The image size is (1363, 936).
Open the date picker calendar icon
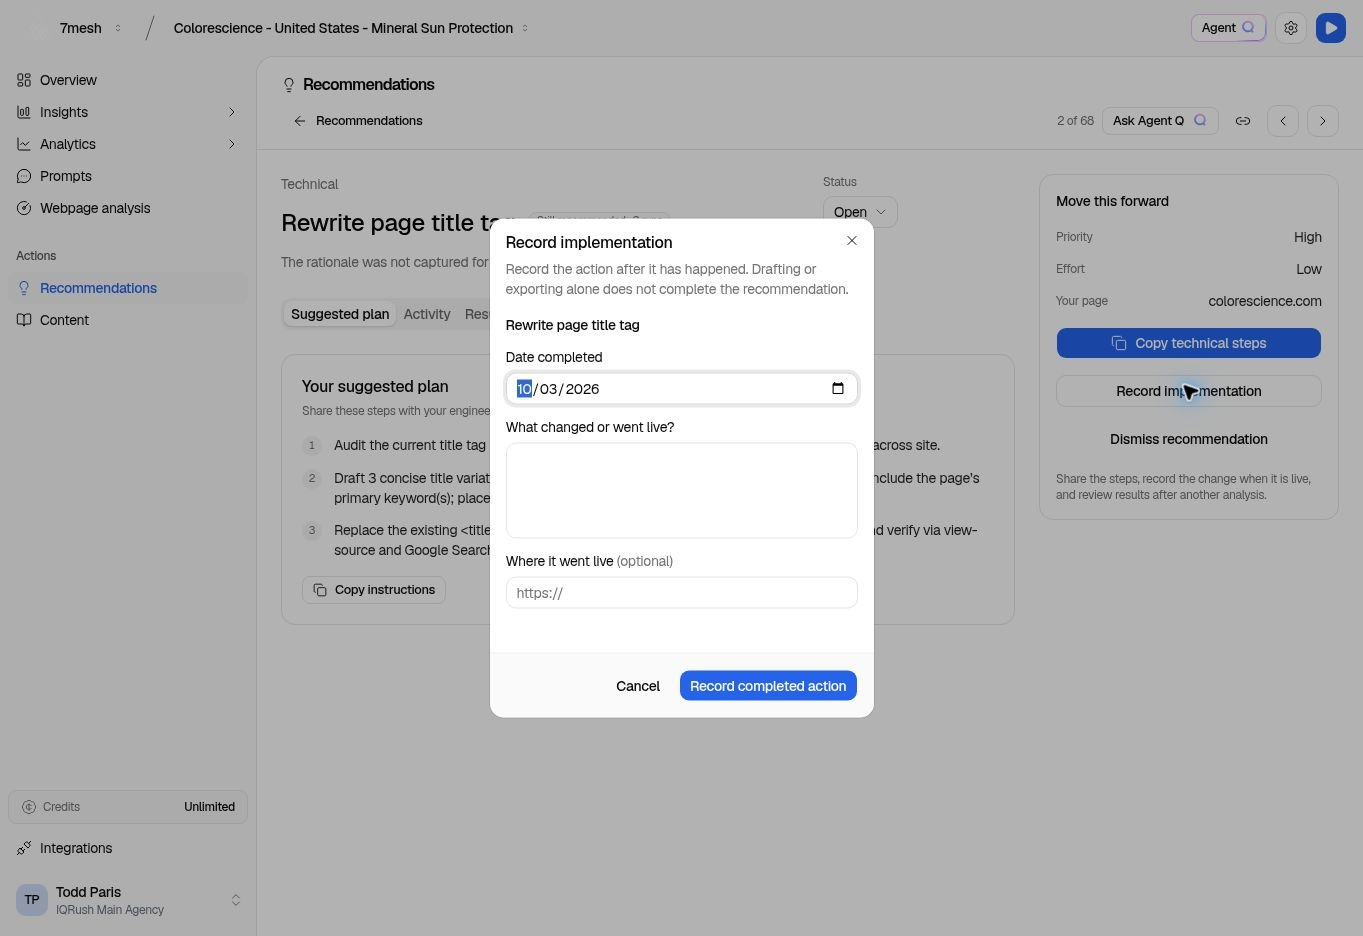838,389
